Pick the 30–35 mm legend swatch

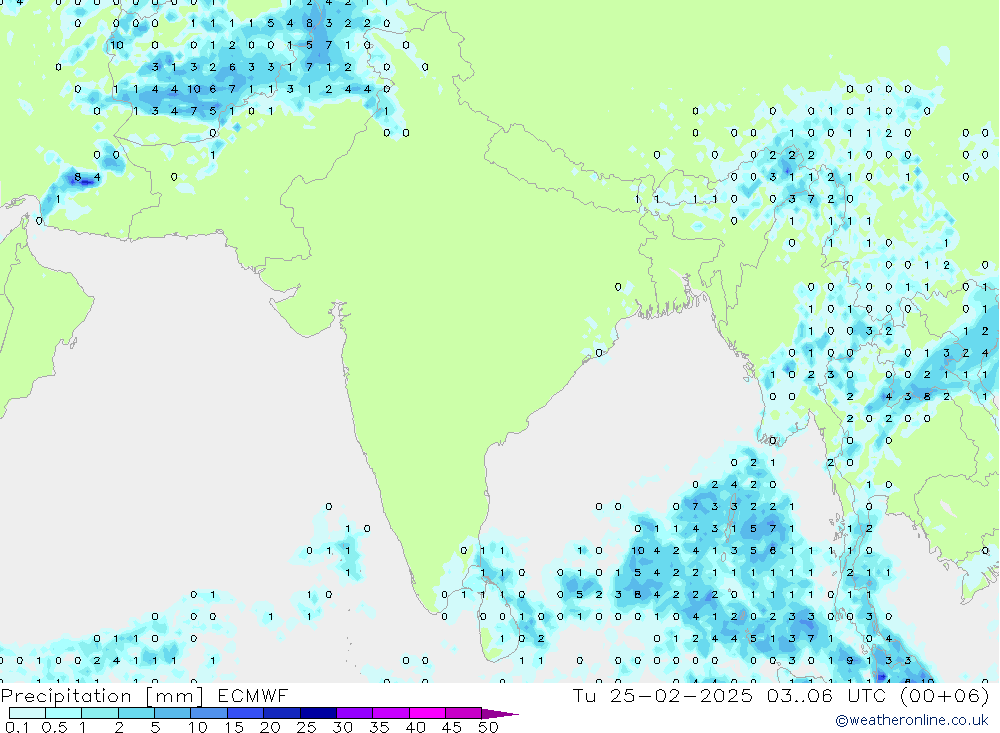355,713
